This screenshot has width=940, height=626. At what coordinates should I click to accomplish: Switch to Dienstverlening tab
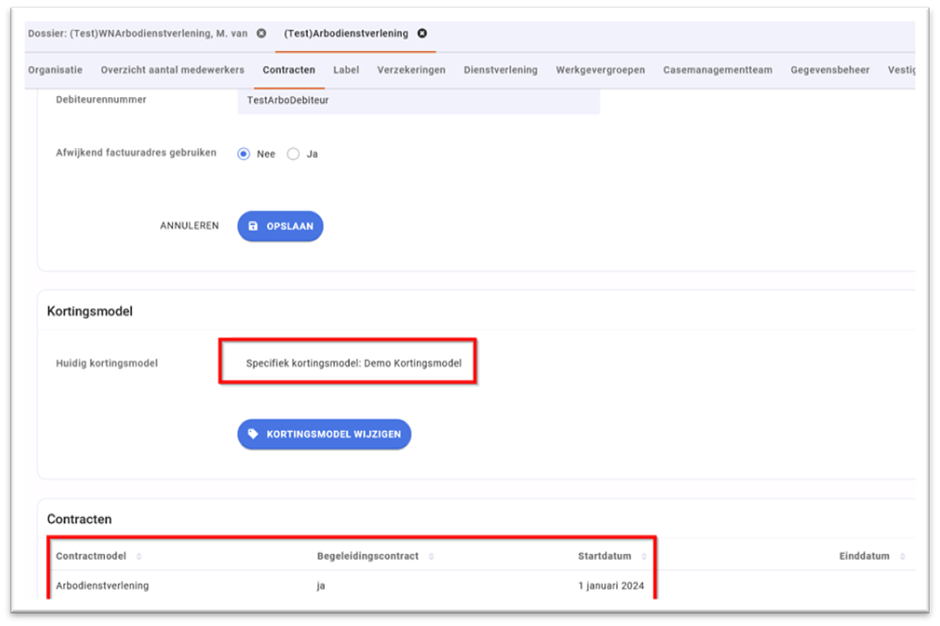point(501,70)
